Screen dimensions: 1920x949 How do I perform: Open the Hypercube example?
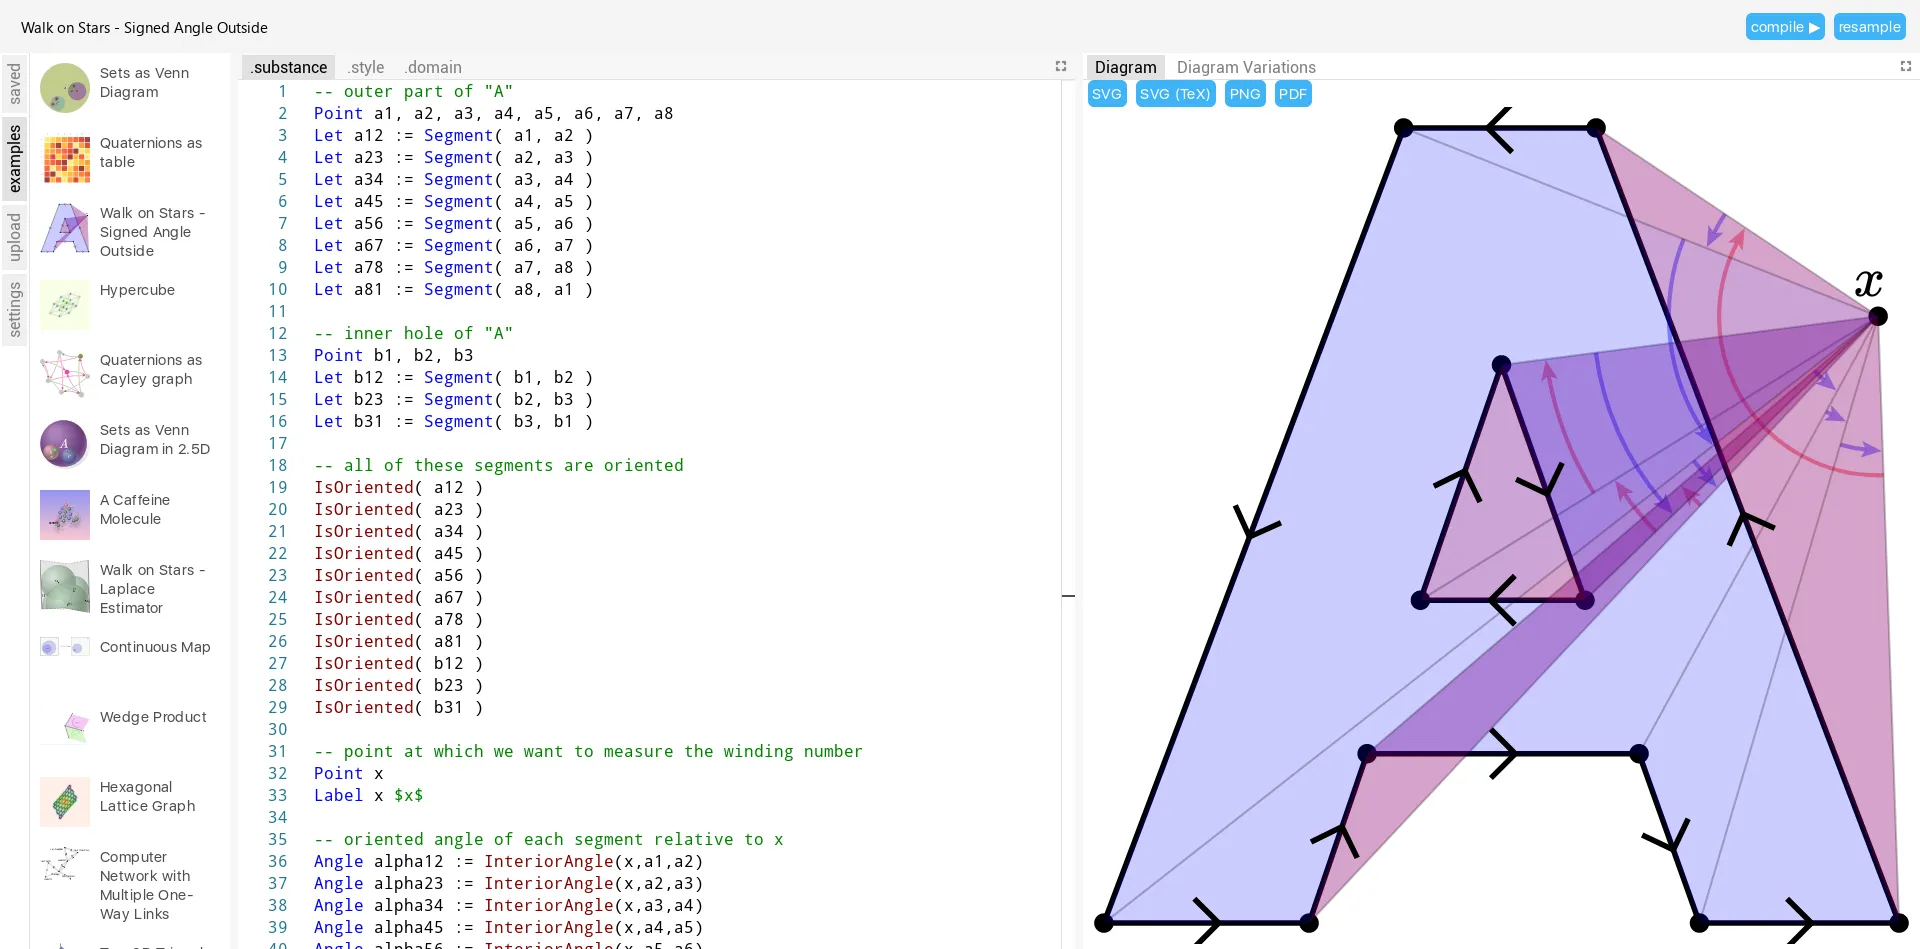pyautogui.click(x=137, y=290)
